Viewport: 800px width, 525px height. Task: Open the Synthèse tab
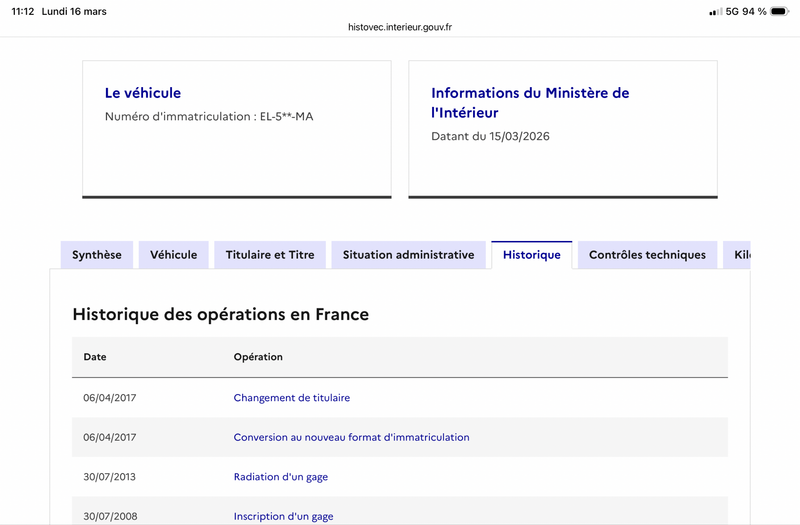click(x=97, y=255)
